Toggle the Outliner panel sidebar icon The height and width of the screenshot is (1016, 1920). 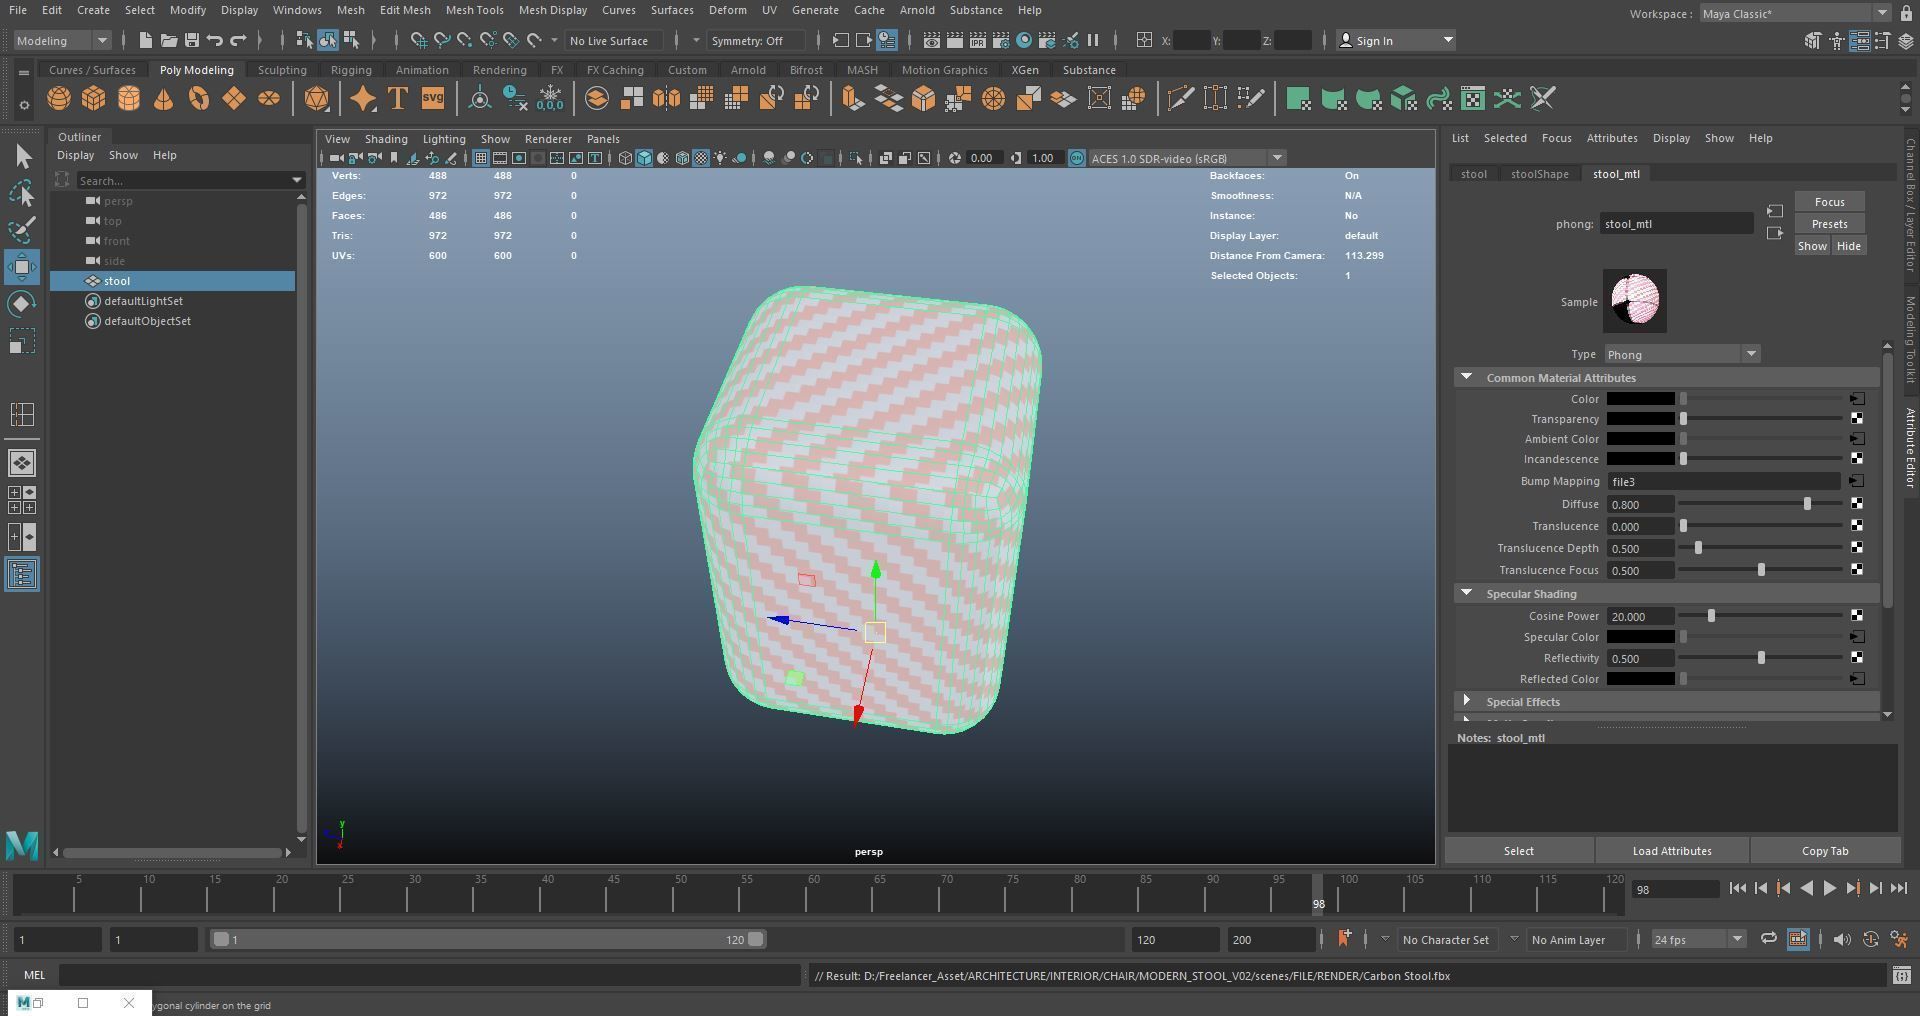(x=22, y=574)
